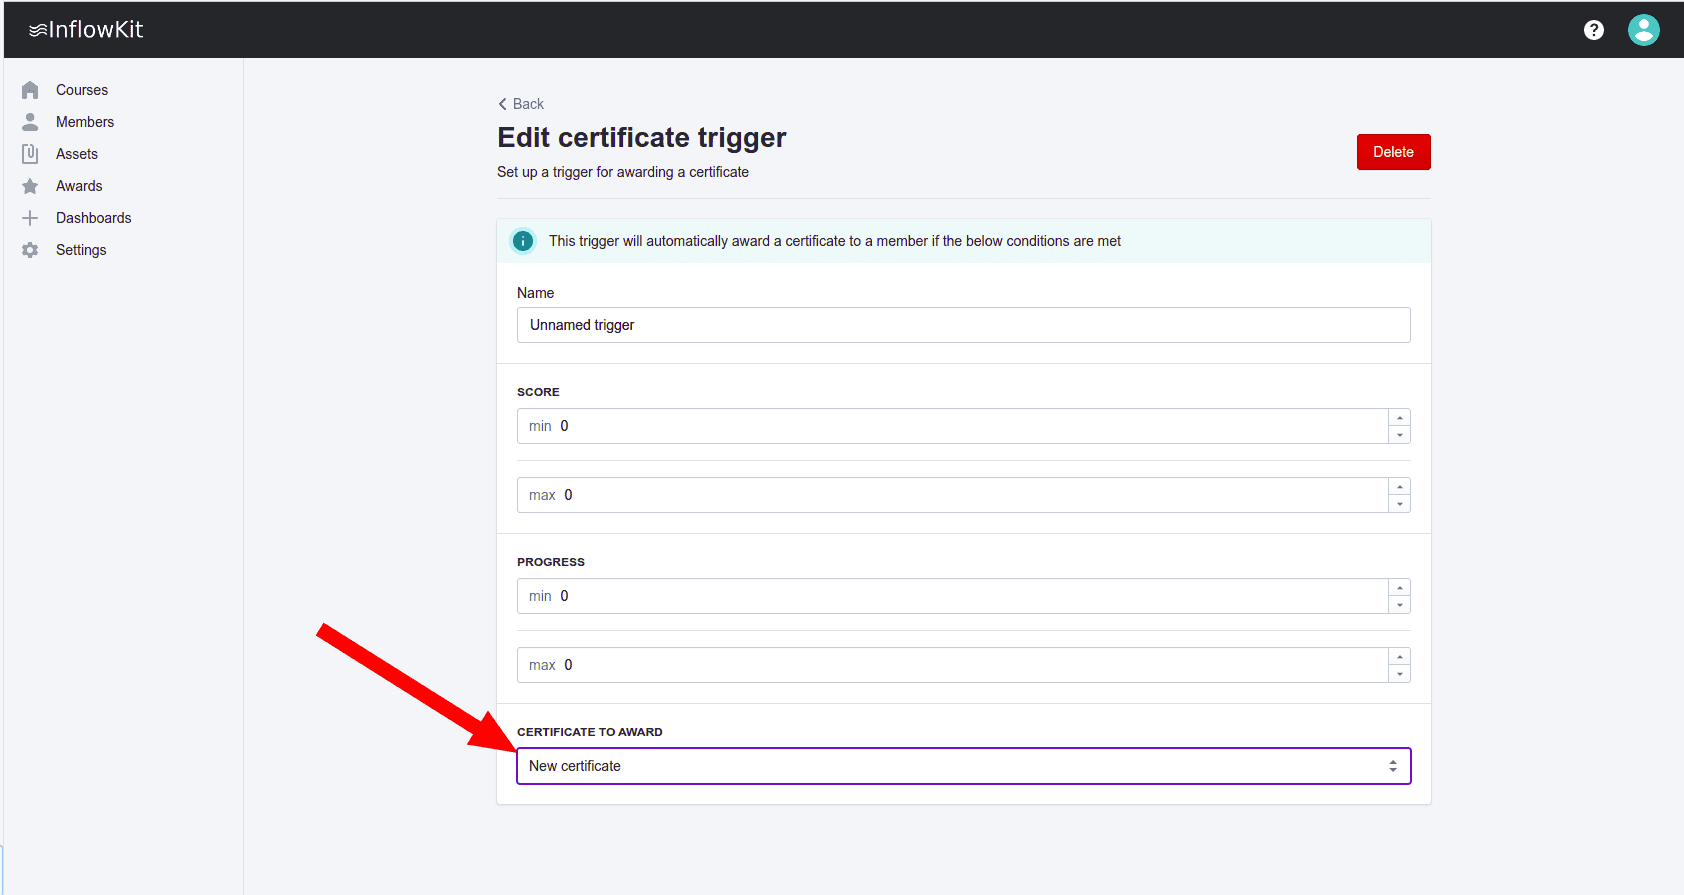This screenshot has width=1684, height=895.
Task: Open the Certificate to Award dropdown
Action: click(x=963, y=766)
